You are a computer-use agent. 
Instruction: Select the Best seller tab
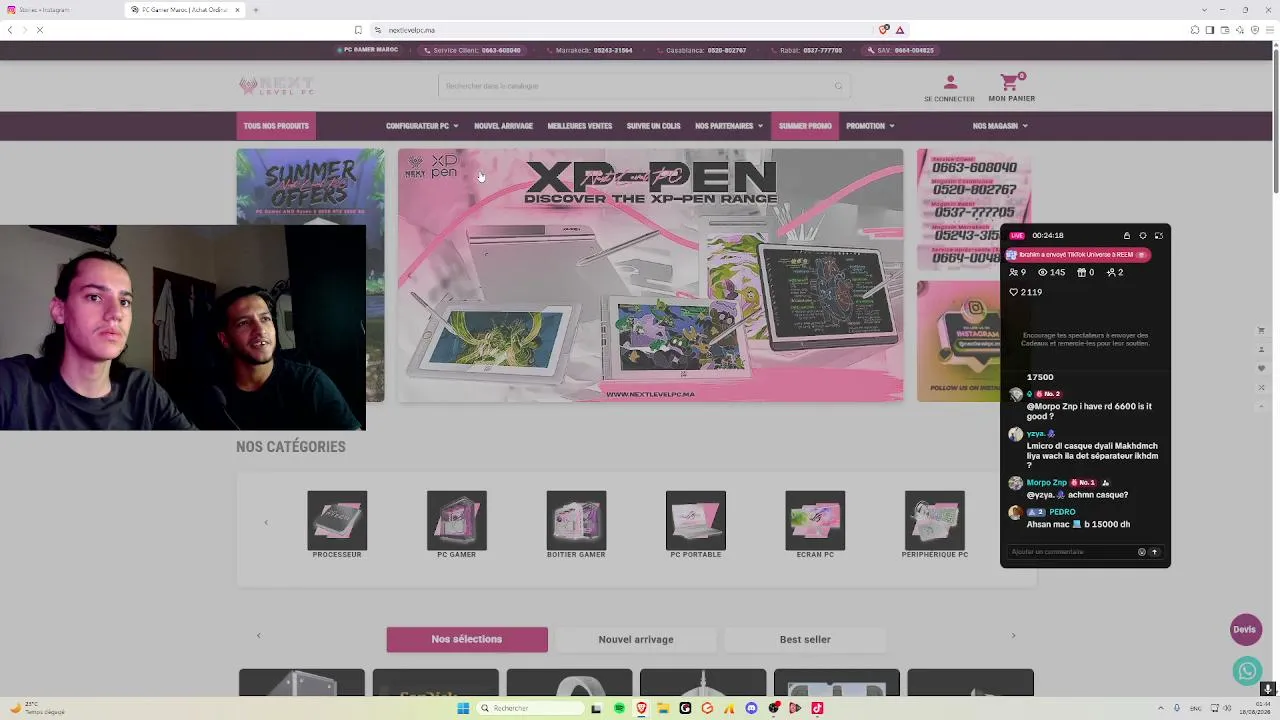pos(805,639)
